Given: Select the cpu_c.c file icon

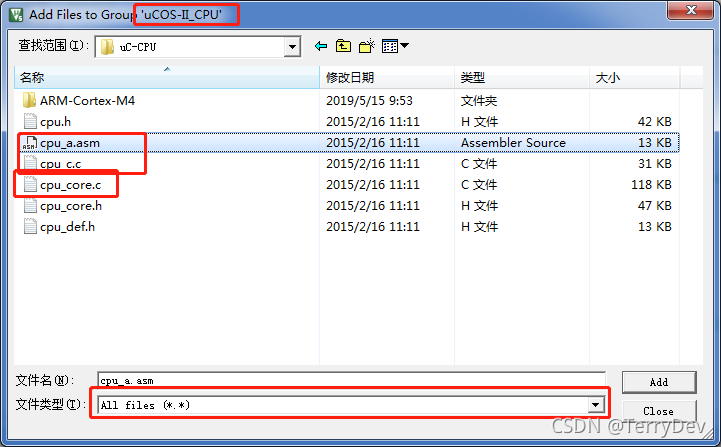Looking at the screenshot, I should tap(30, 163).
